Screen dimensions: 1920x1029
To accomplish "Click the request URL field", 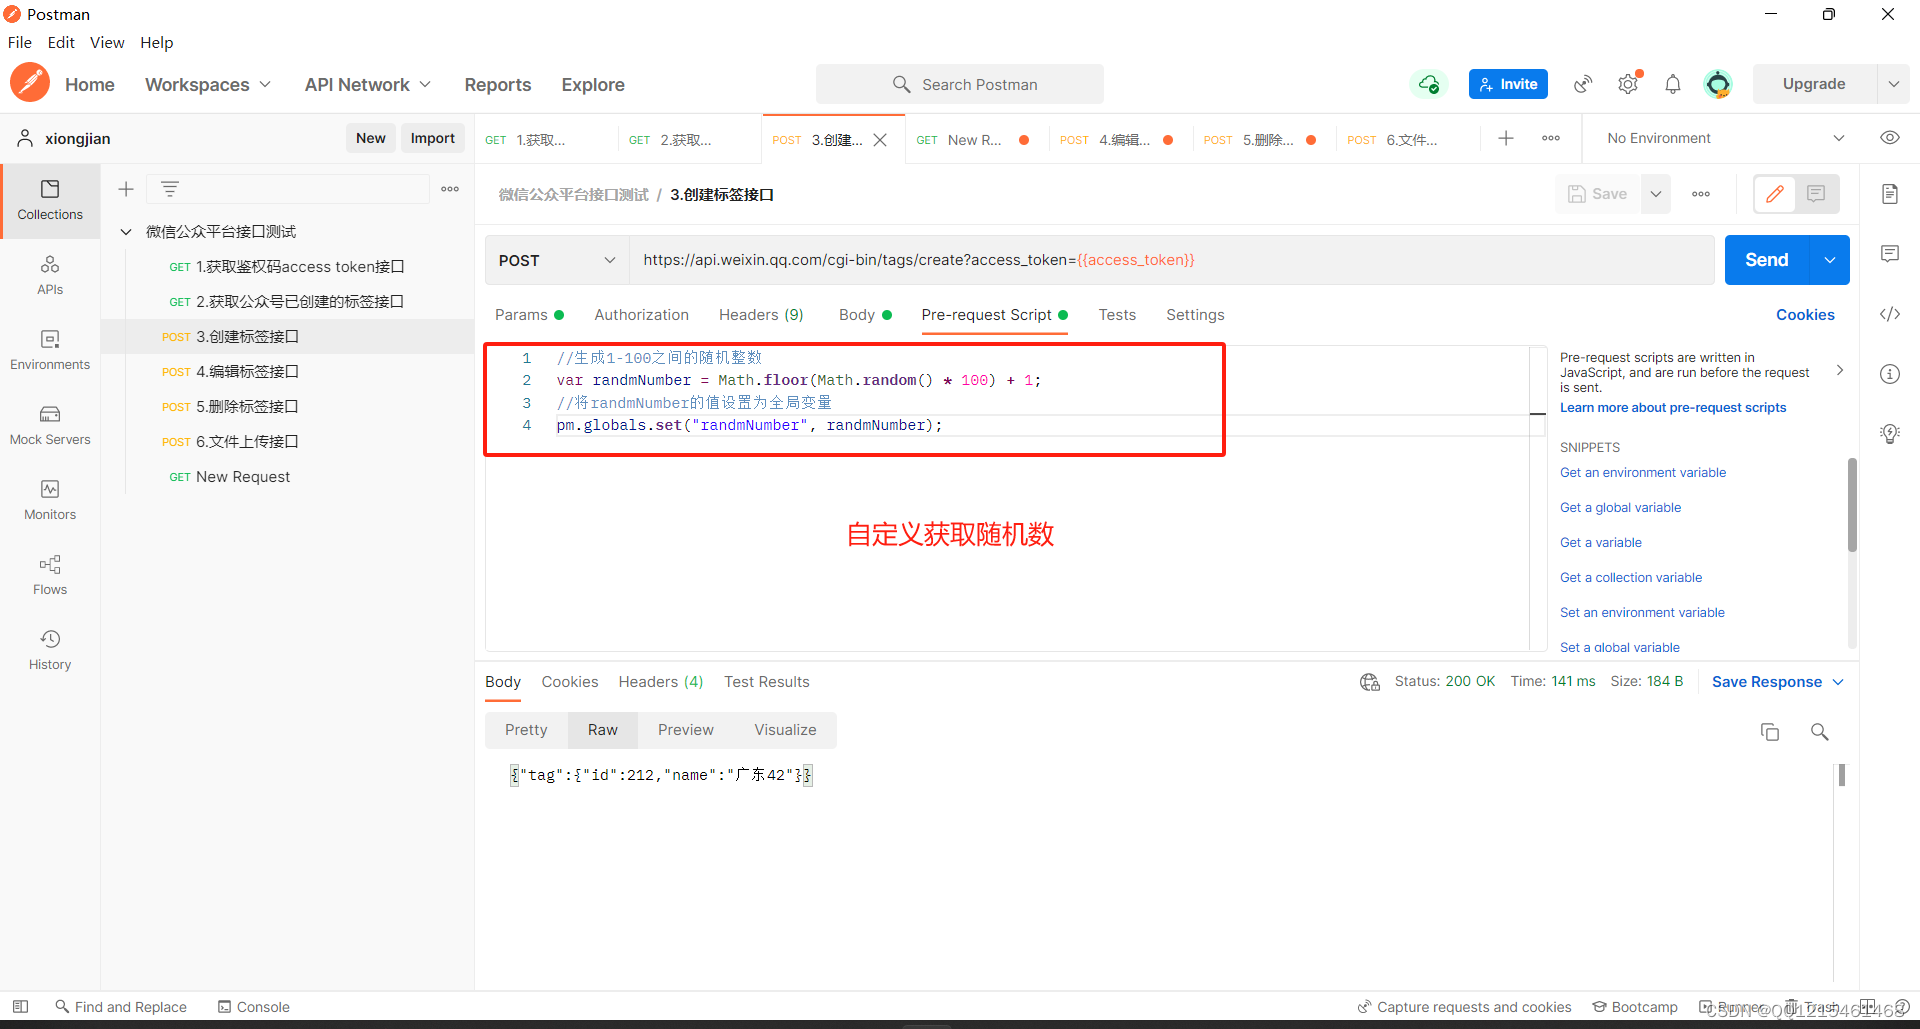I will pyautogui.click(x=1172, y=260).
